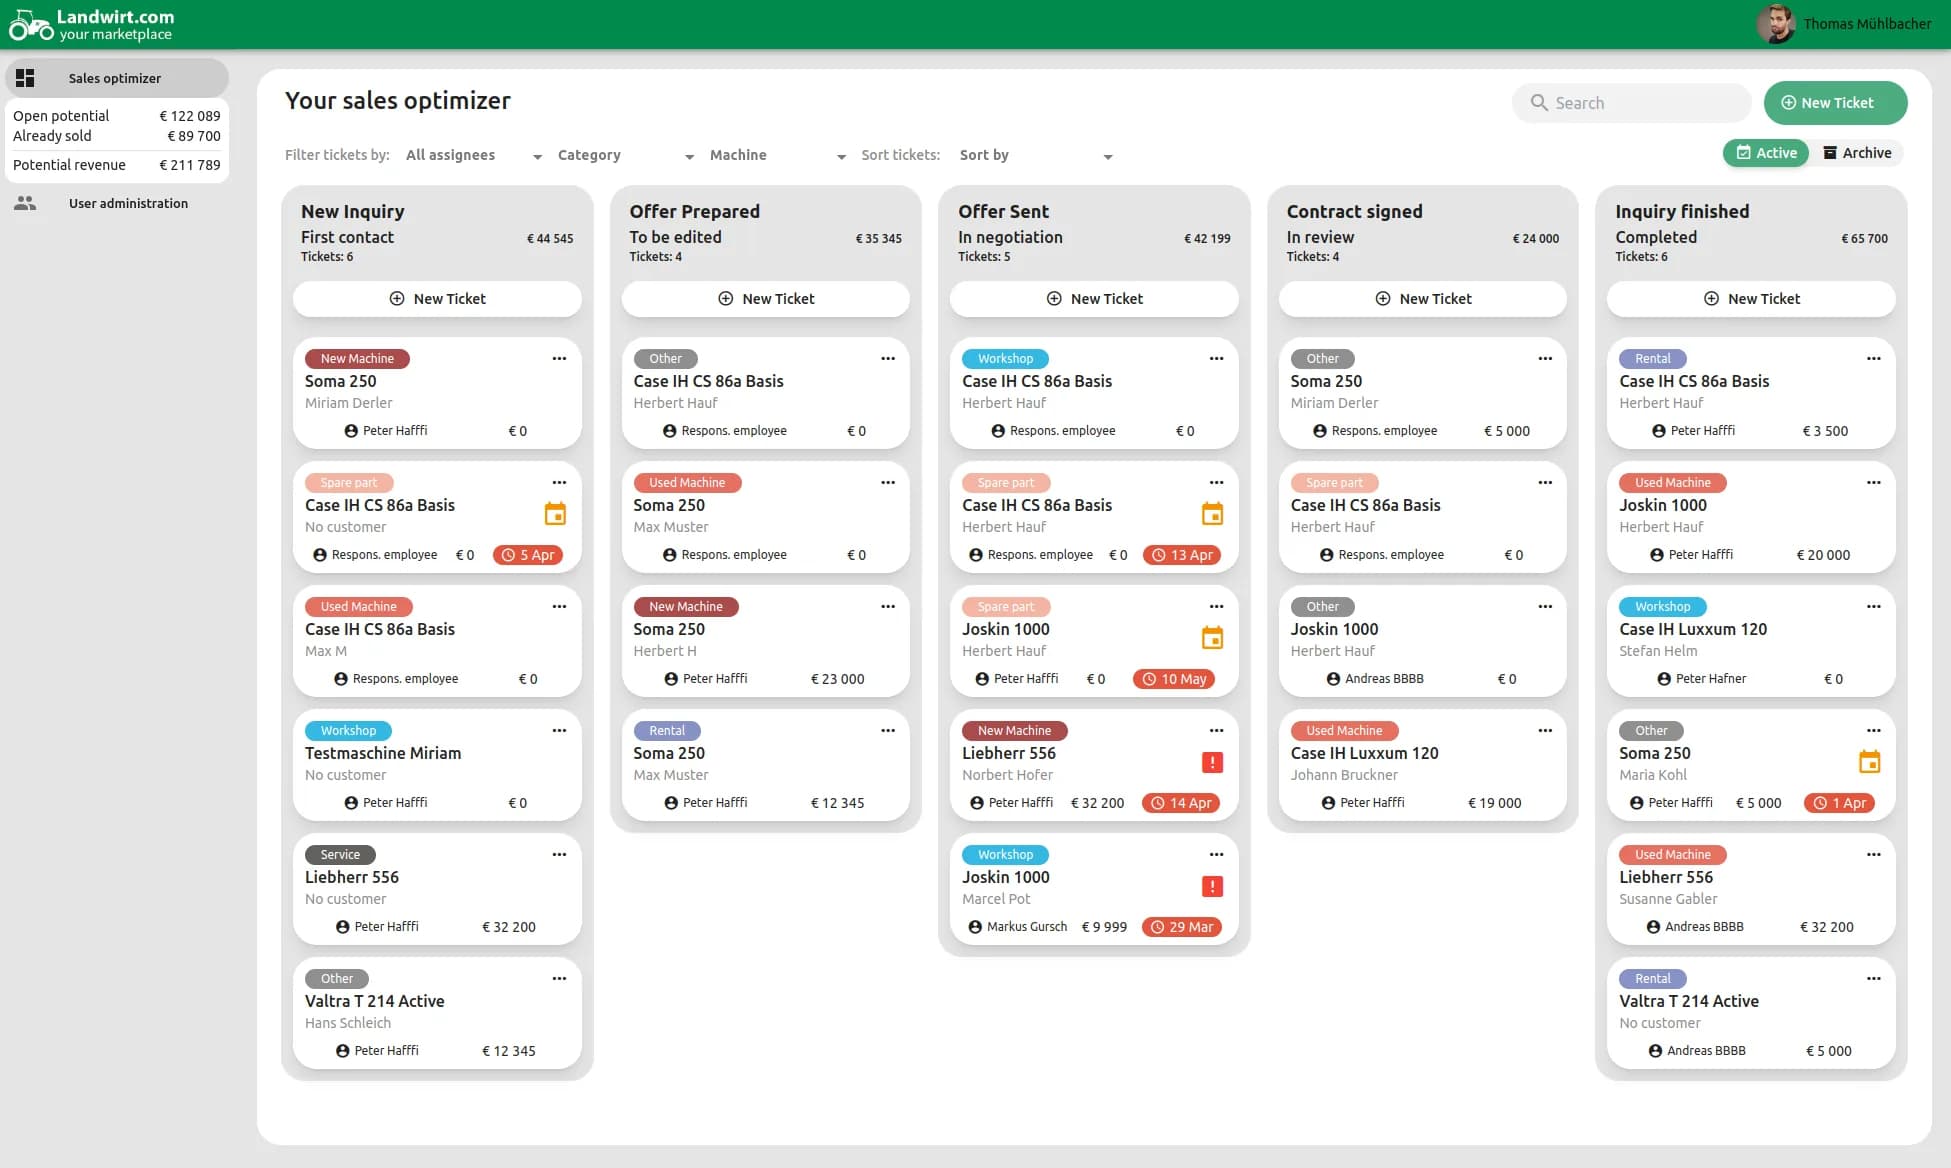Click calendar icon on Joskin 1000 spare part card
The width and height of the screenshot is (1951, 1168).
(x=1212, y=638)
